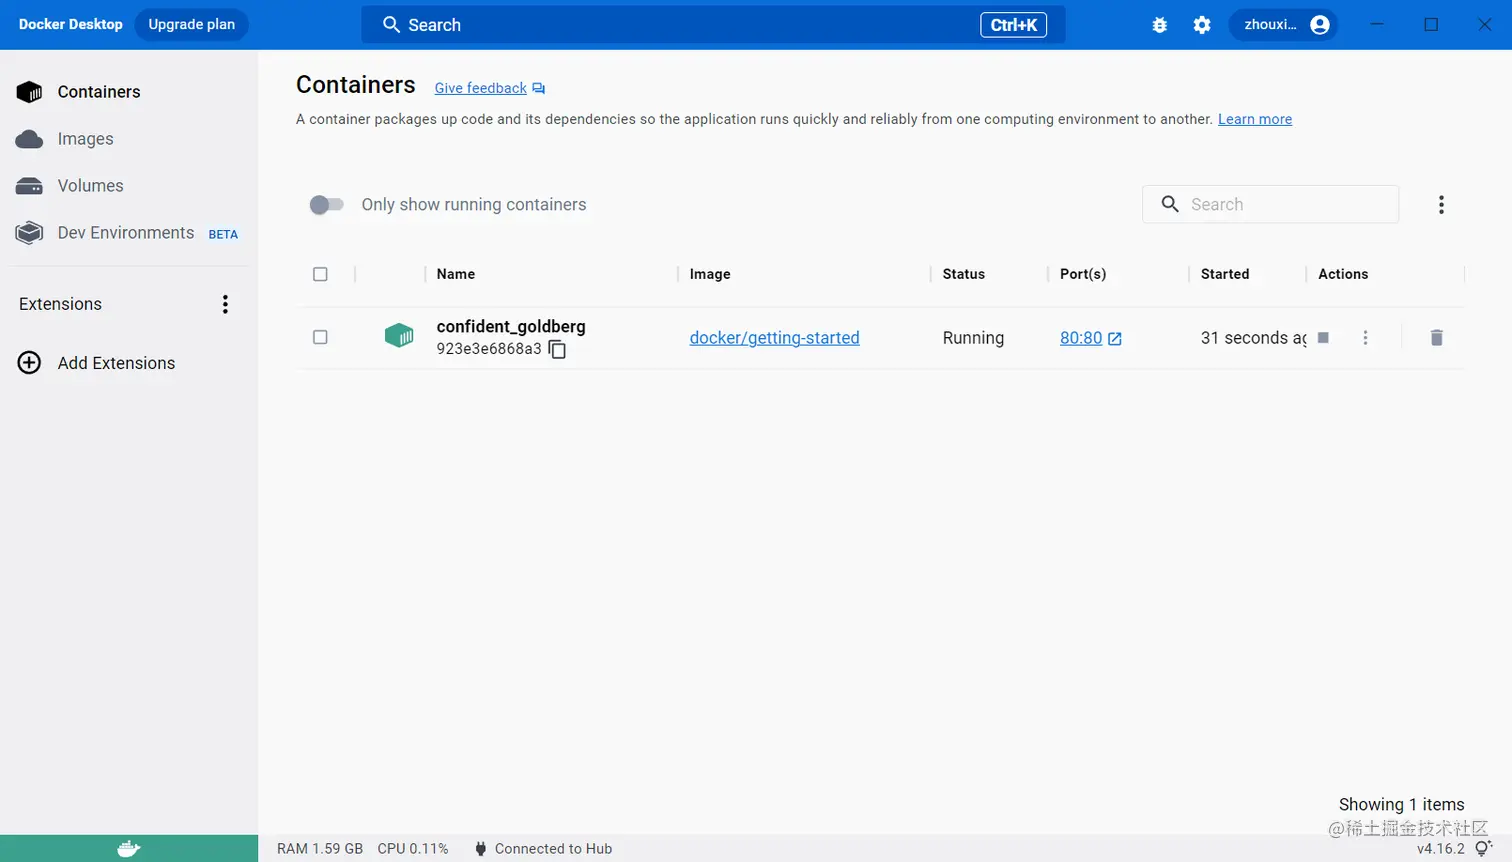Screen dimensions: 1512x862
Task: Click the Volumes drive icon in sidebar
Action: pos(29,186)
